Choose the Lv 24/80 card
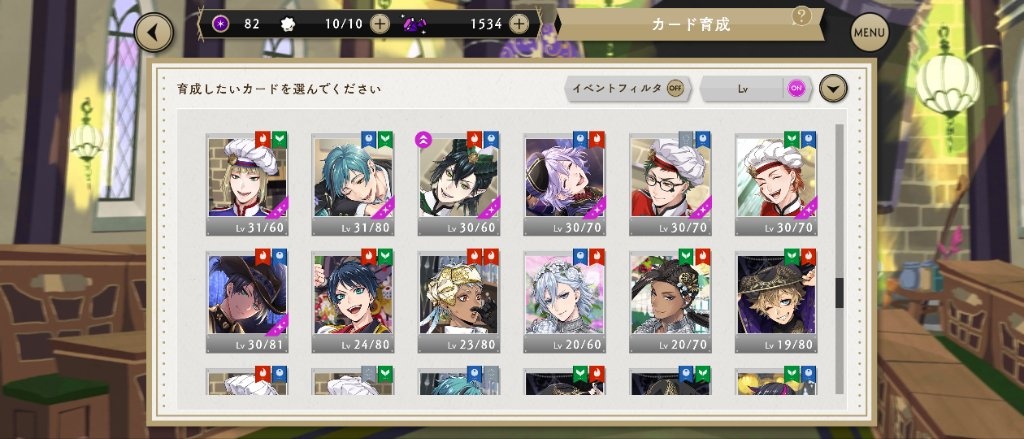The height and width of the screenshot is (439, 1024). [353, 301]
